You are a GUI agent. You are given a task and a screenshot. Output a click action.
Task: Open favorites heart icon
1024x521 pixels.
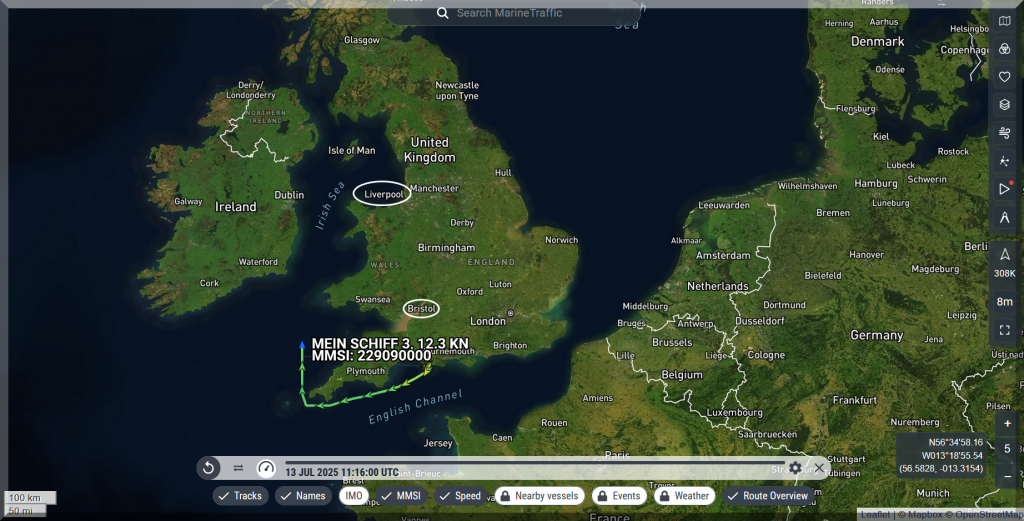tap(1005, 77)
